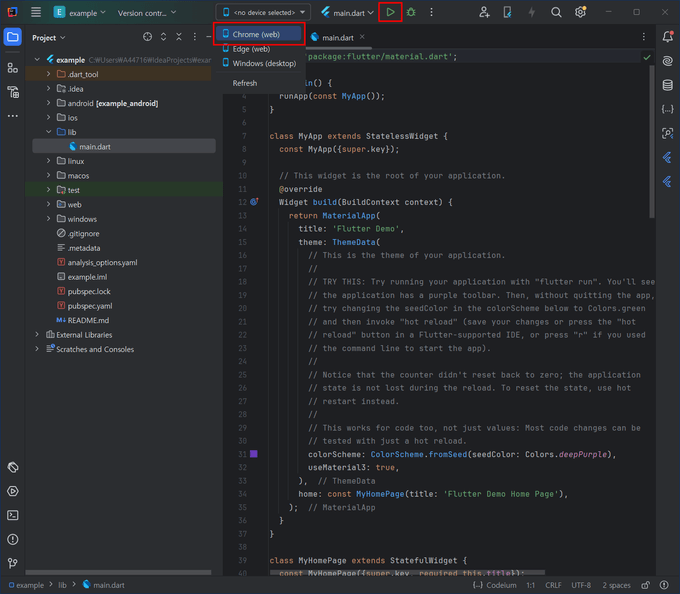Image resolution: width=680 pixels, height=594 pixels.
Task: Click Refresh in the device list
Action: click(x=245, y=83)
